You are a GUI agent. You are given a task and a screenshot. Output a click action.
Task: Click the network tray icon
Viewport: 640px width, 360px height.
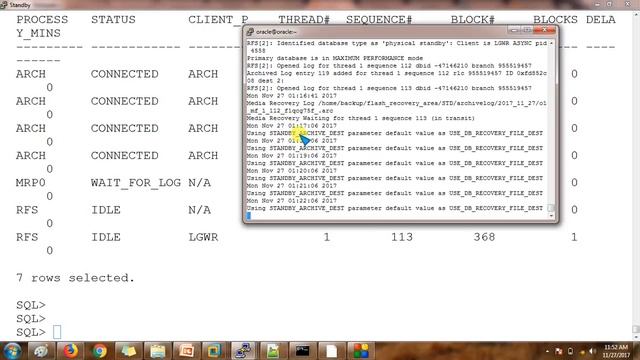point(582,351)
